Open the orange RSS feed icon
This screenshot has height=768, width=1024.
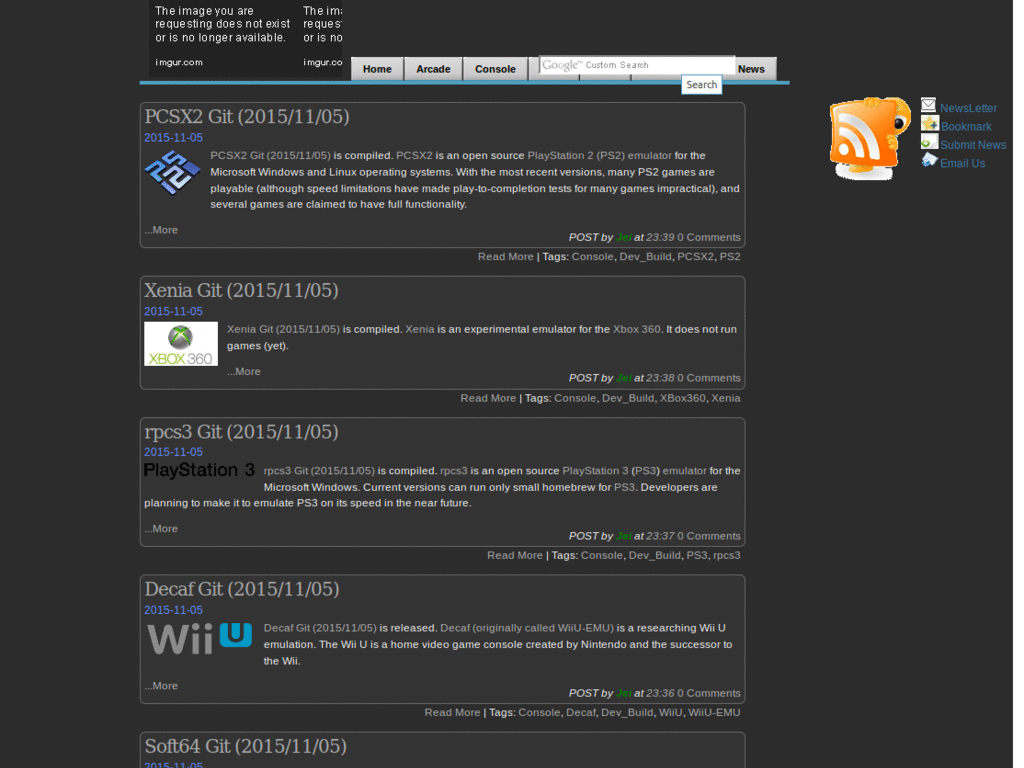click(869, 138)
